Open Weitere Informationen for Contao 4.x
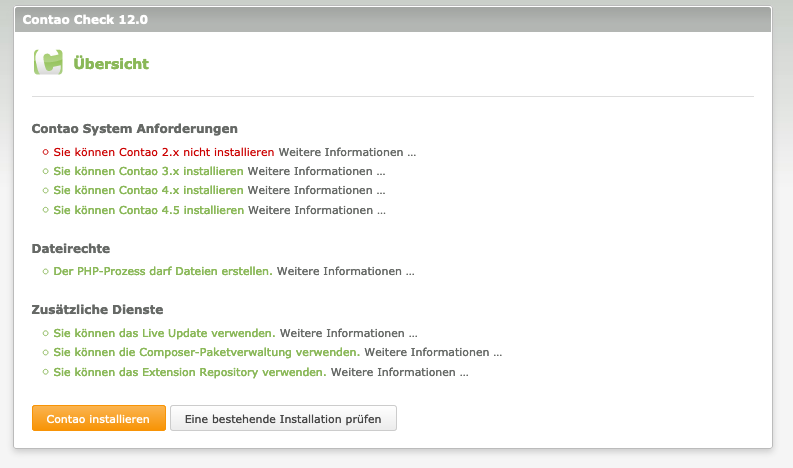The height and width of the screenshot is (468, 793). [x=316, y=191]
